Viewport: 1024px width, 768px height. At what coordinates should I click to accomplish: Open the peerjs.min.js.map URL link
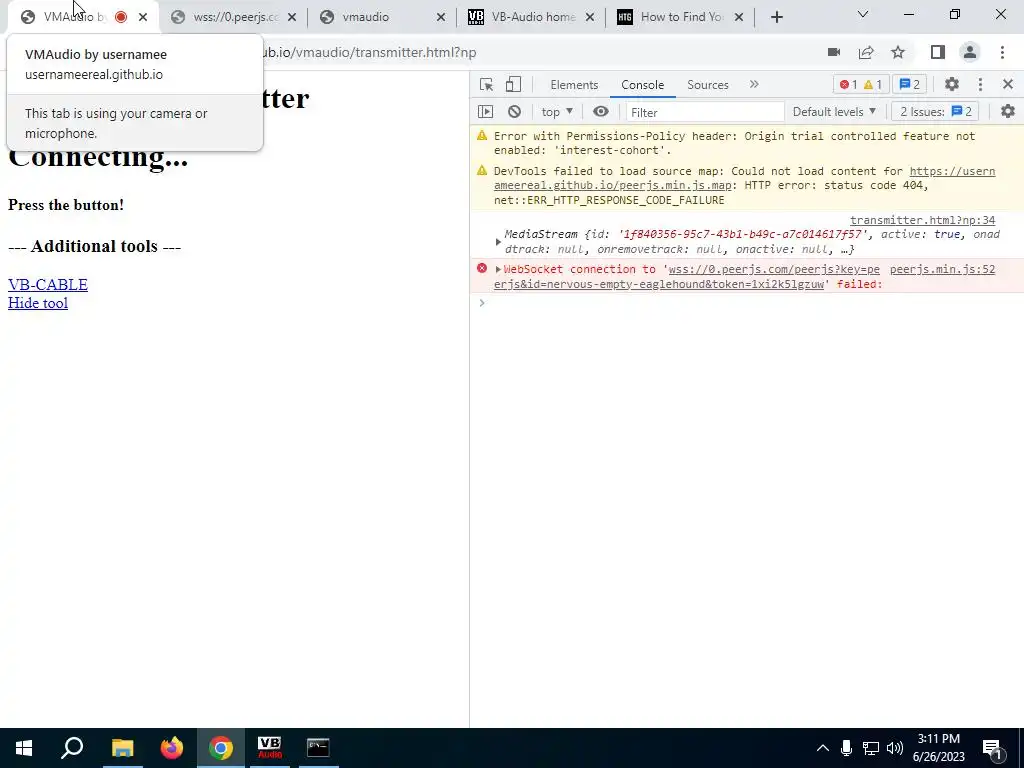pyautogui.click(x=744, y=178)
